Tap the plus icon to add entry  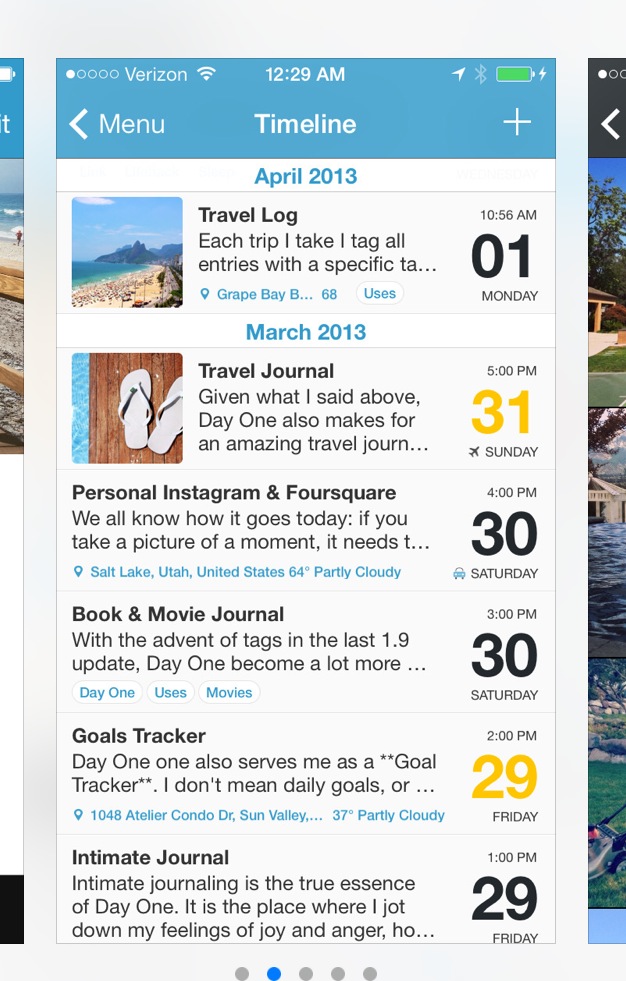(x=517, y=122)
